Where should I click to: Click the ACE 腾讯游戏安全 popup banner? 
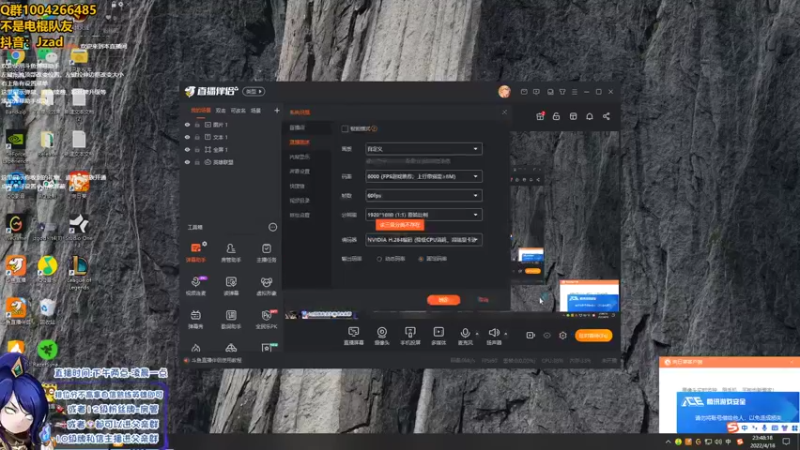(738, 411)
